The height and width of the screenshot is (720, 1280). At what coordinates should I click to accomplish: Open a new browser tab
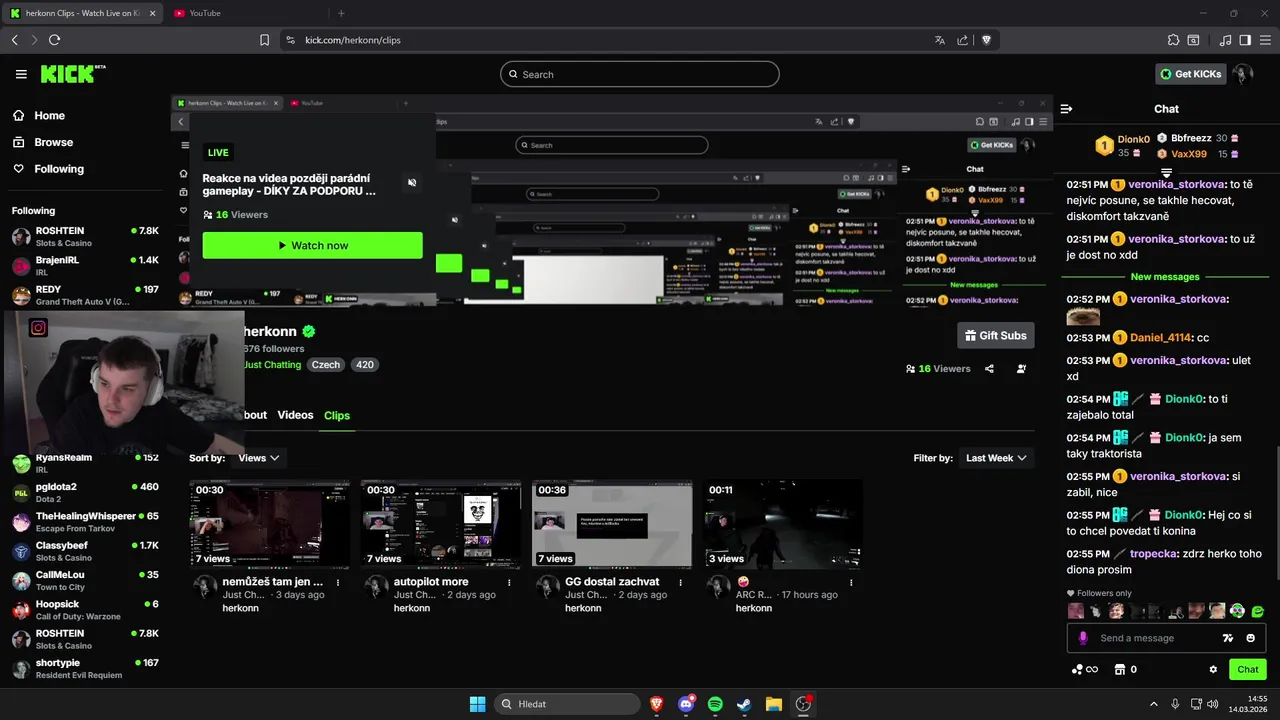click(341, 13)
